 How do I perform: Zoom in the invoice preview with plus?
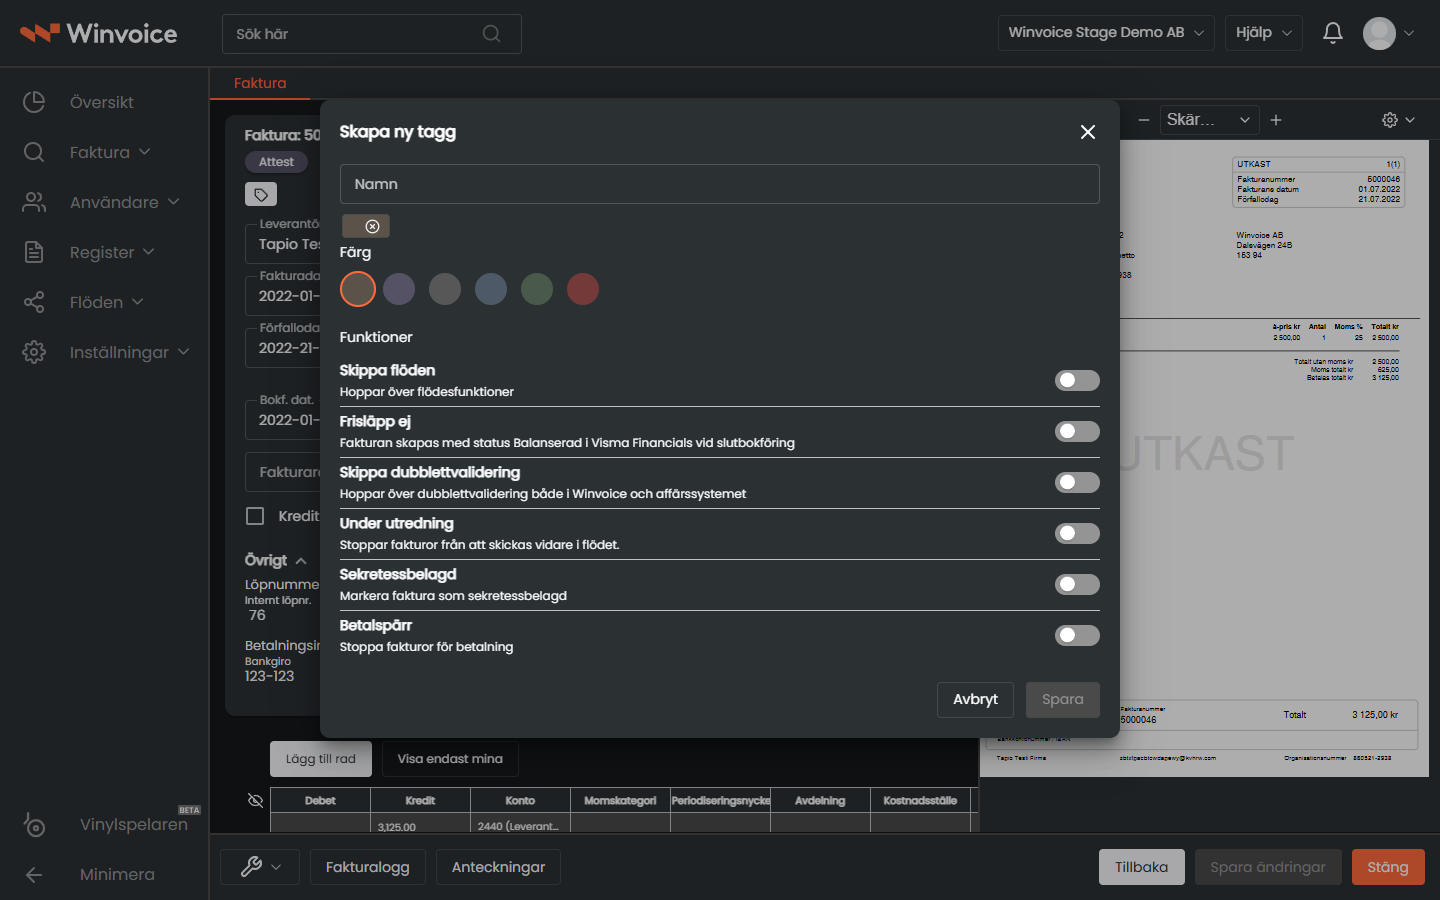[x=1276, y=120]
